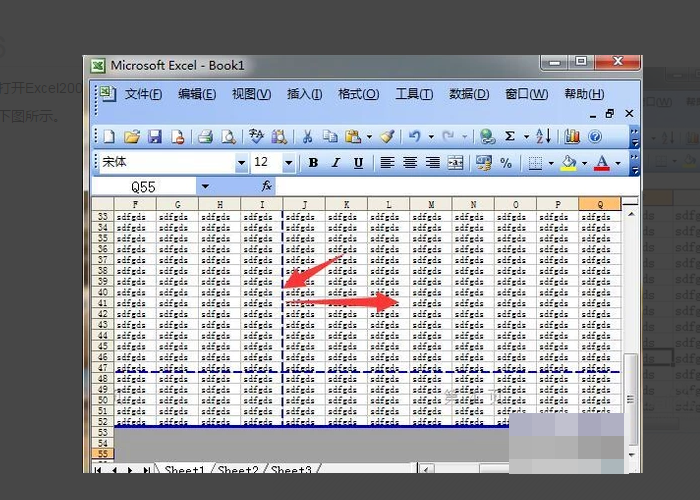Screen dimensions: 700x500
Task: Click the Permission document icon
Action: tap(178, 137)
